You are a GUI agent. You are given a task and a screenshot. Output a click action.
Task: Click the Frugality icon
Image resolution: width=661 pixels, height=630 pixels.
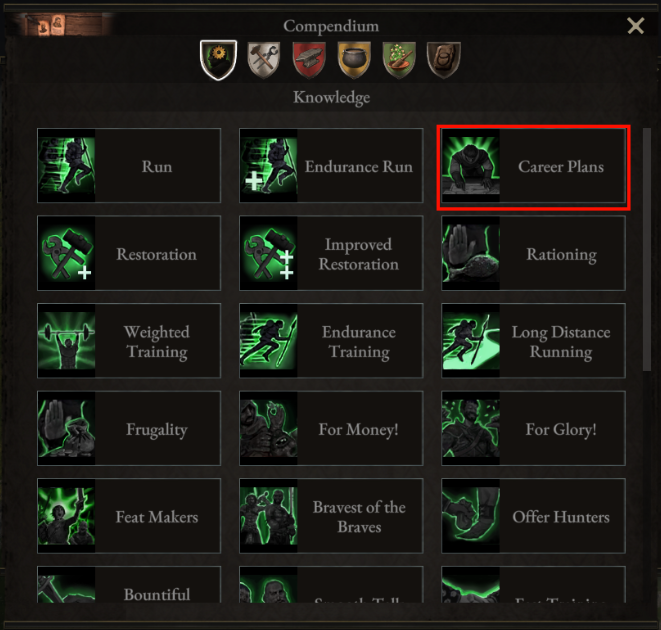[x=67, y=430]
